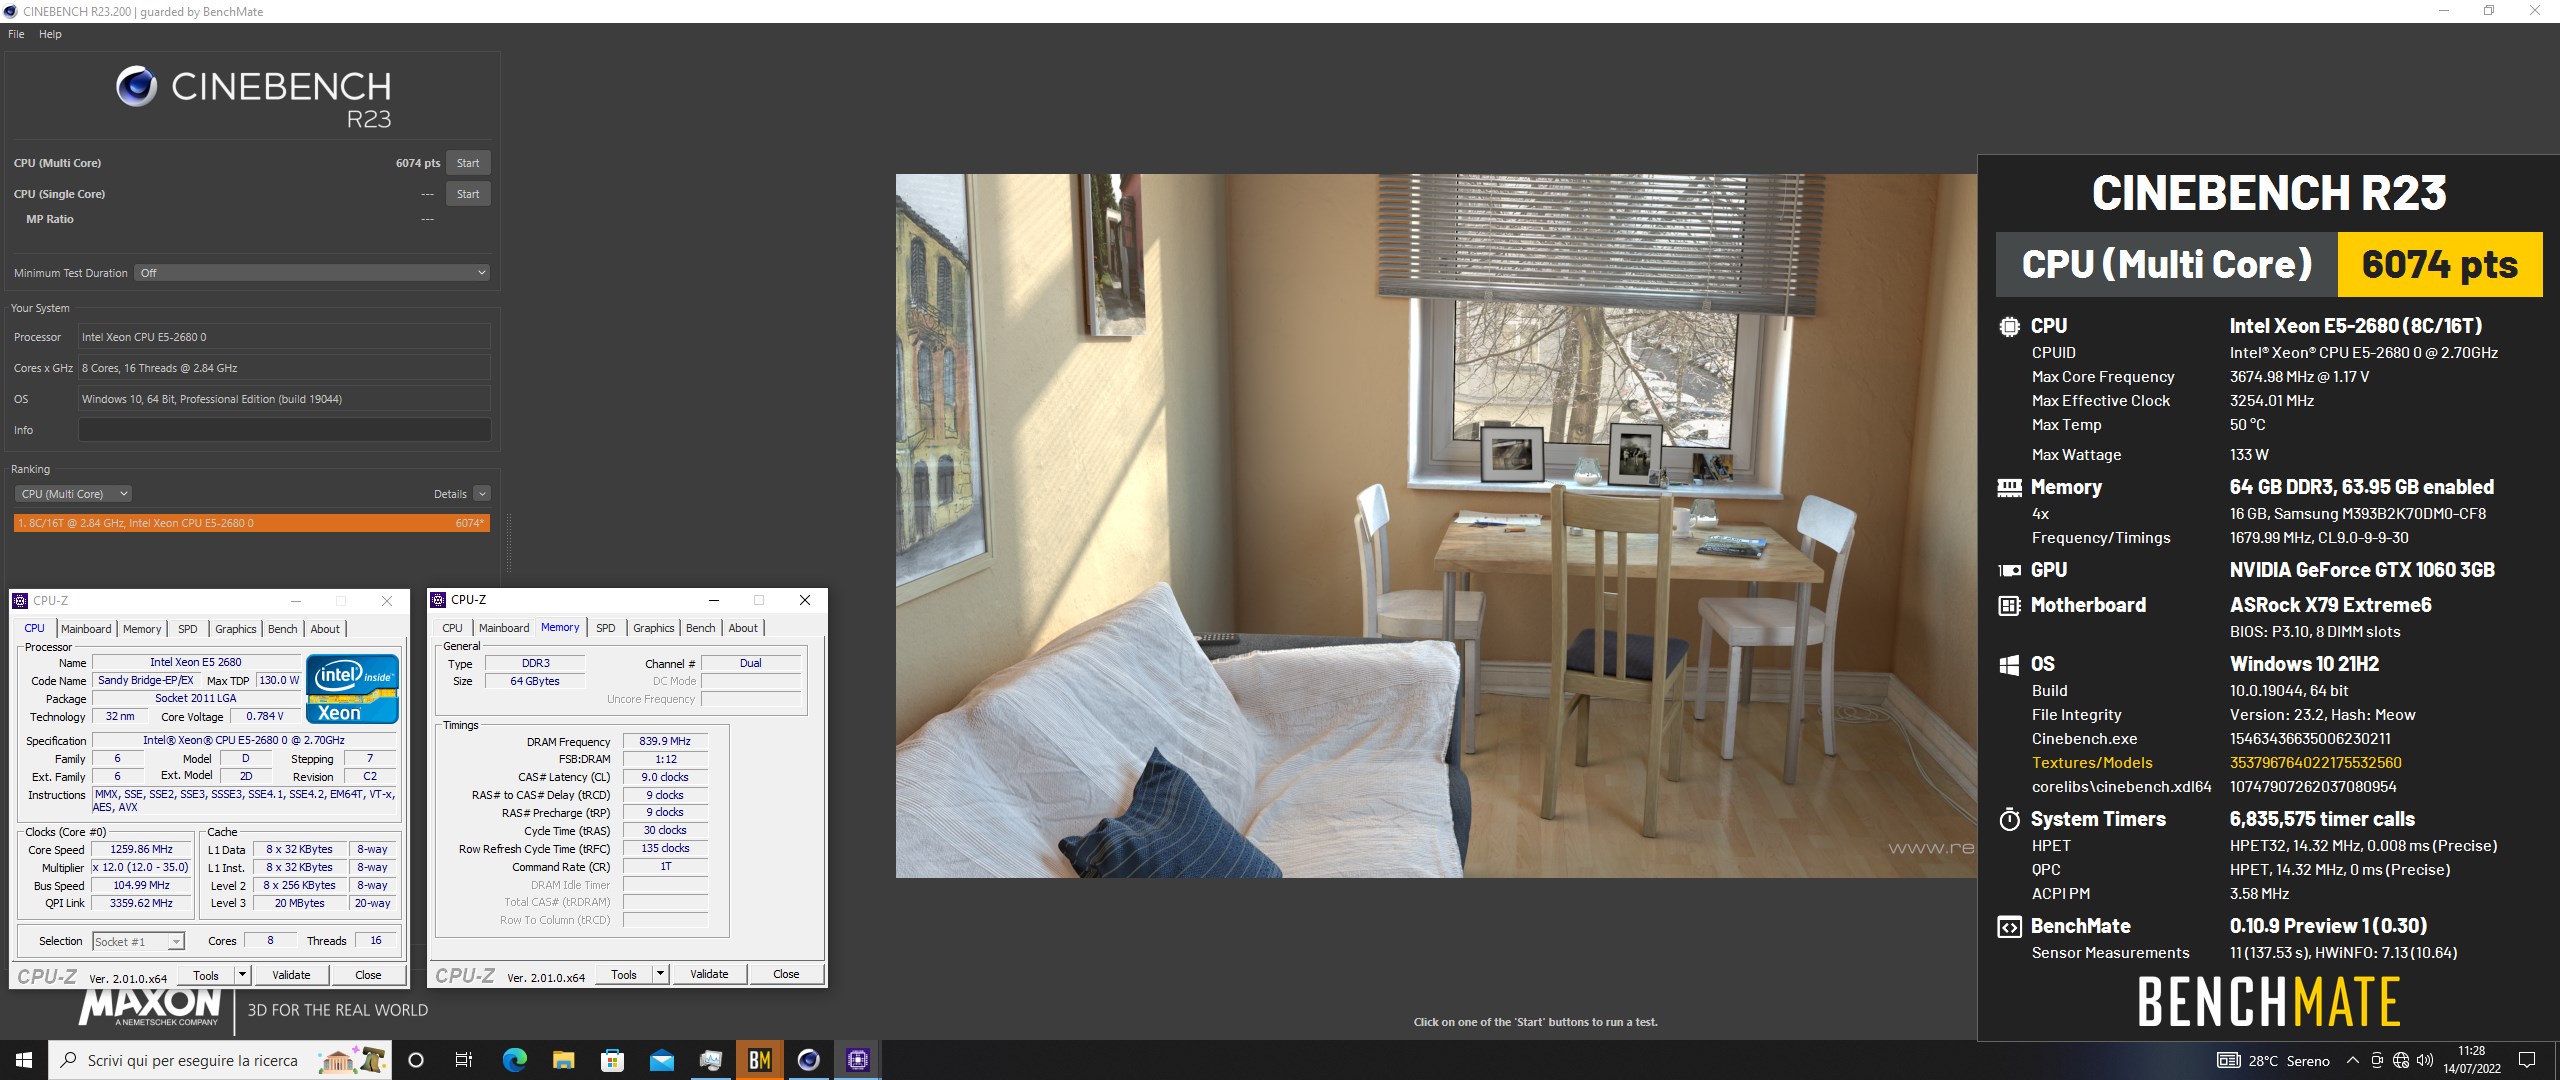Image resolution: width=2560 pixels, height=1080 pixels.
Task: Click Tools button in CPU-Z CPU window
Action: tap(206, 975)
